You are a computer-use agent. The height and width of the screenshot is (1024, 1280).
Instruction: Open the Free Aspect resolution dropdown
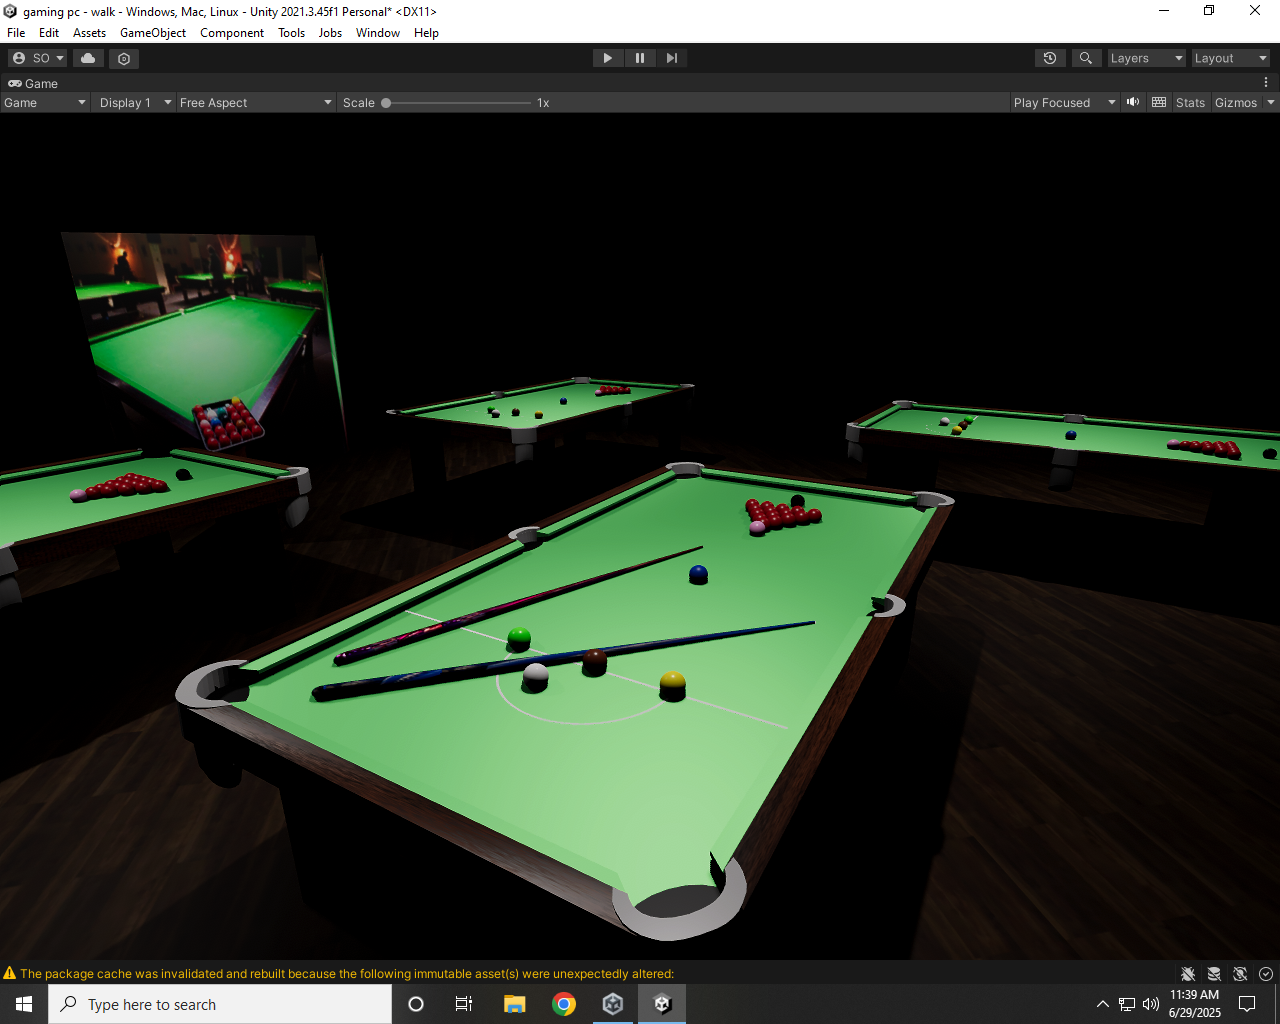click(x=255, y=103)
